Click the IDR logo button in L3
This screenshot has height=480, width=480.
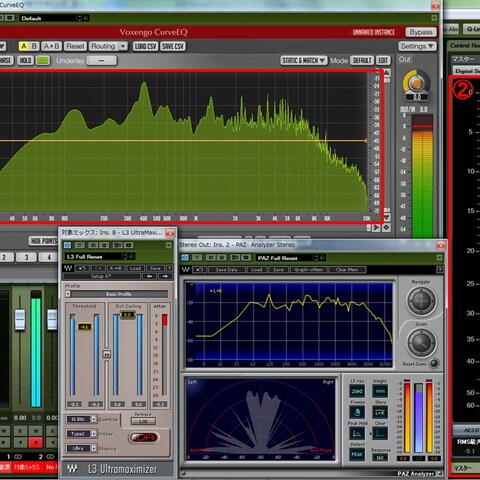coord(144,437)
